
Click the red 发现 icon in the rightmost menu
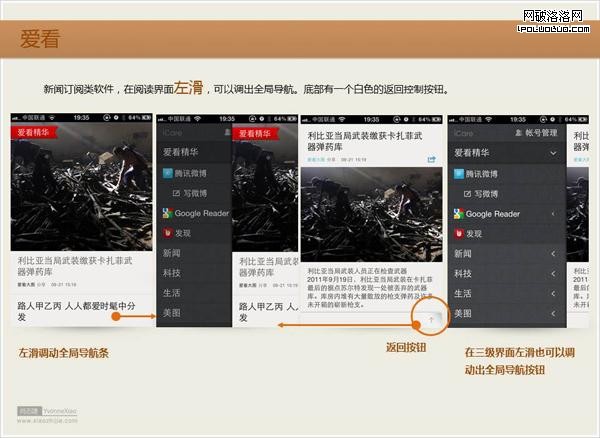(x=458, y=234)
